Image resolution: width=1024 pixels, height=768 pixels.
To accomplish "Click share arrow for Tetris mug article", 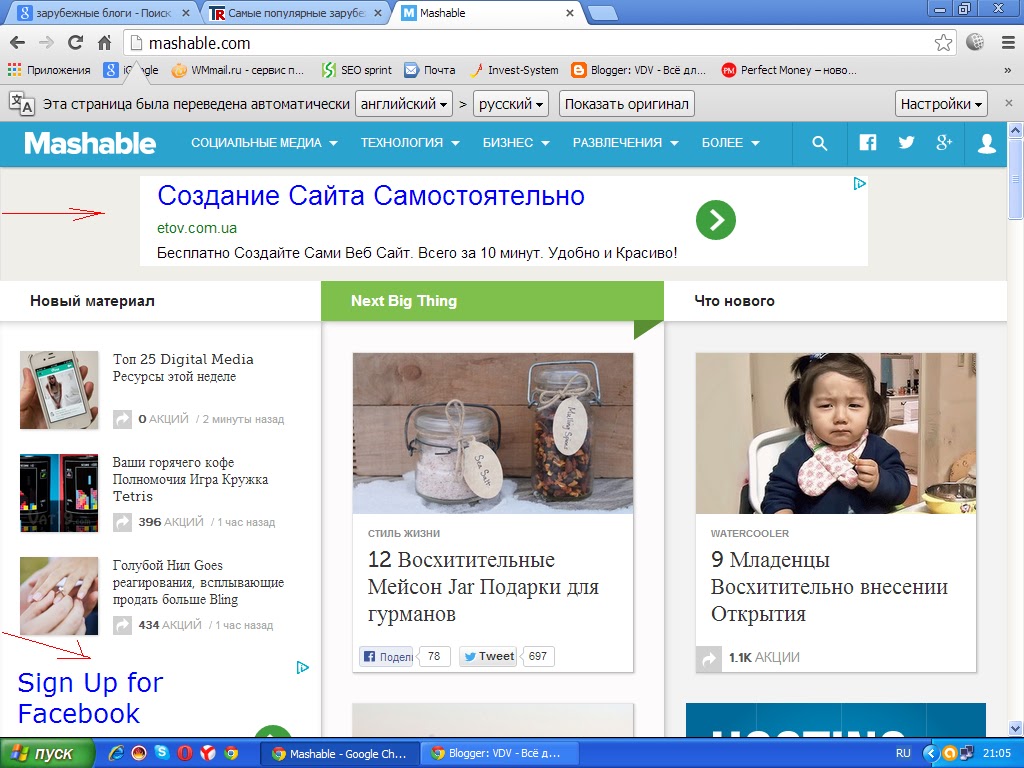I will click(x=122, y=522).
